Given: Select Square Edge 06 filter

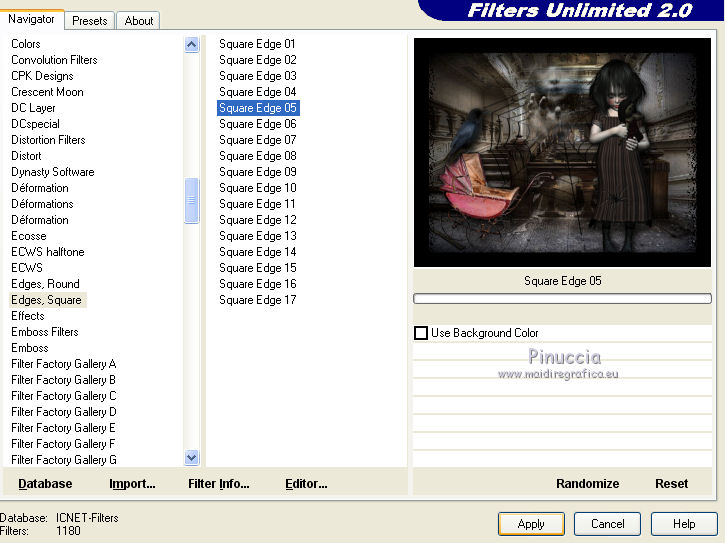Looking at the screenshot, I should click(x=258, y=124).
